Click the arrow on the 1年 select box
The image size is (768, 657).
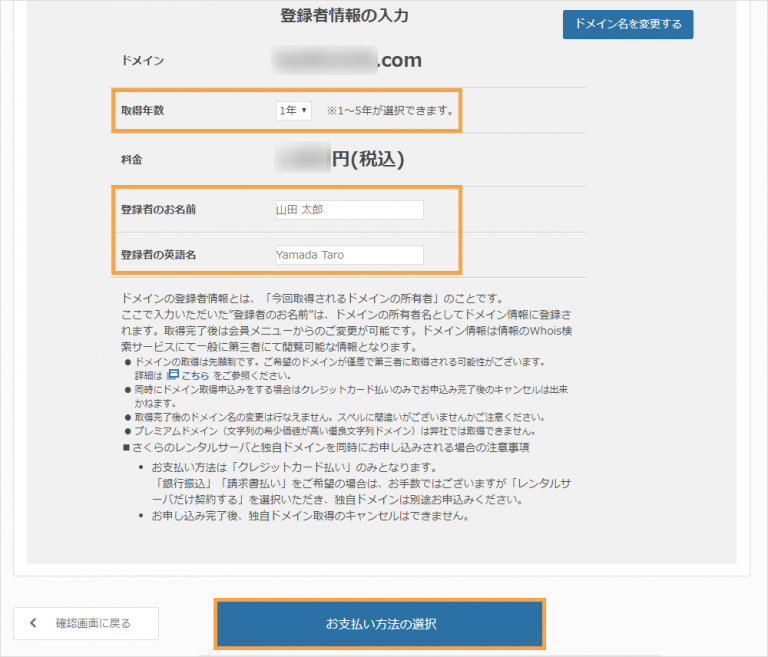tap(304, 111)
